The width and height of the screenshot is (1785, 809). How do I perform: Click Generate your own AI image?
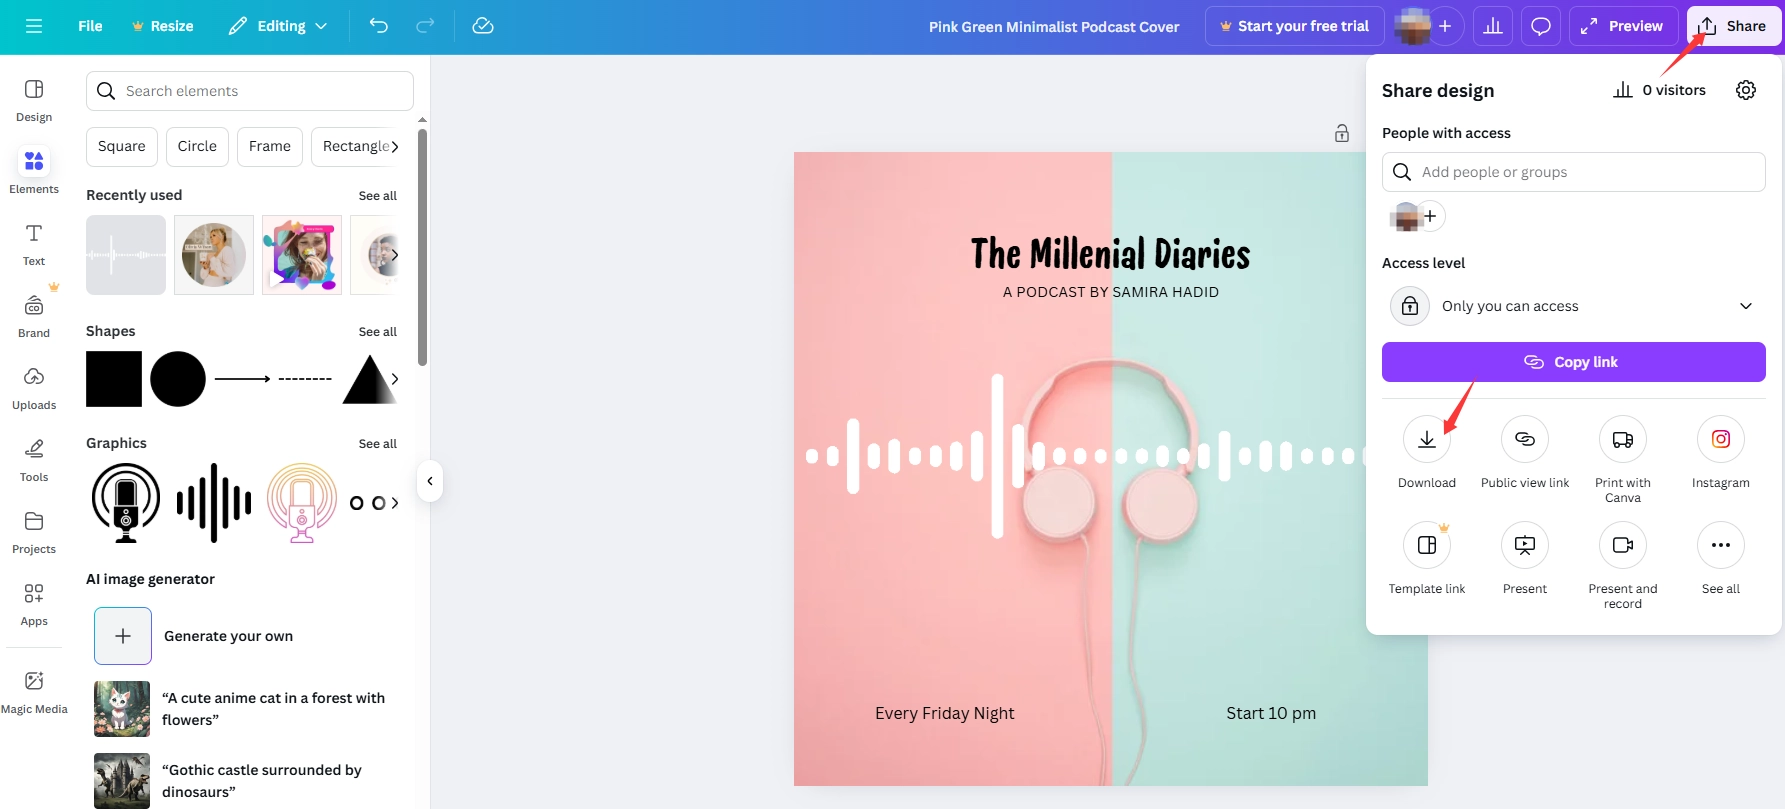194,636
